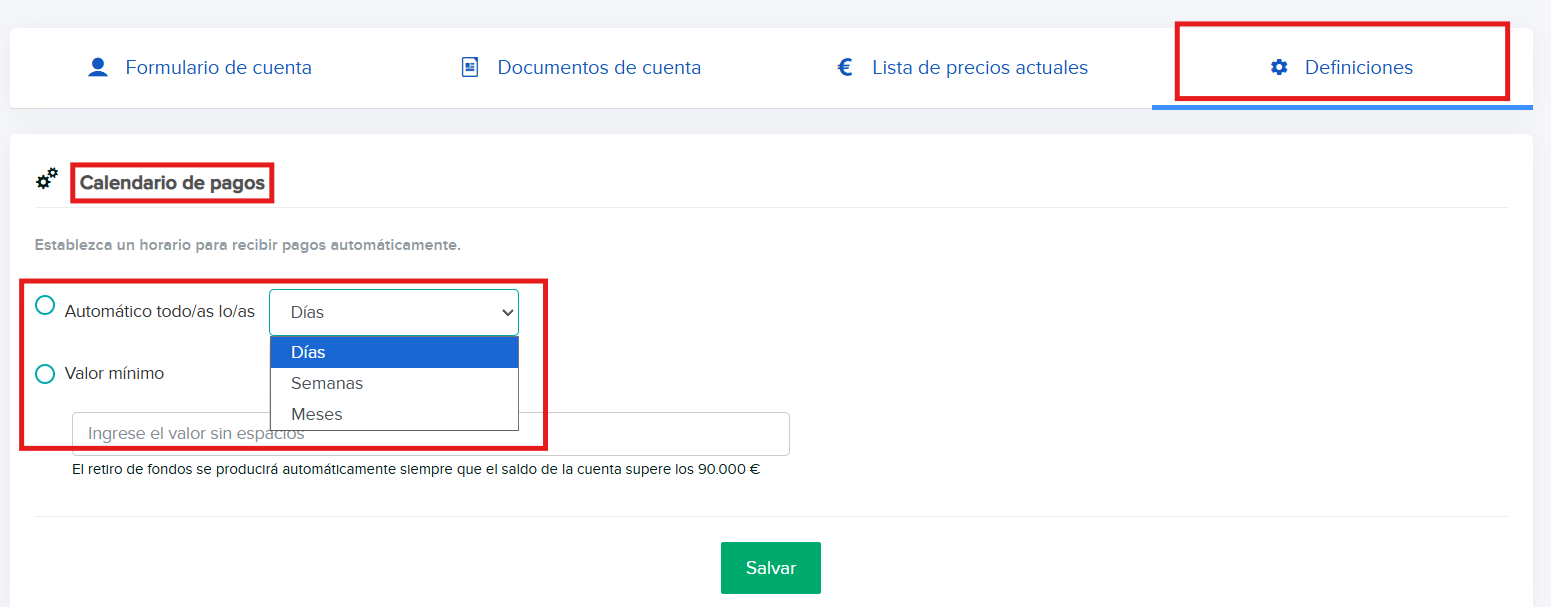The height and width of the screenshot is (607, 1551).
Task: Click the document icon beside Documentos de cuenta
Action: pyautogui.click(x=470, y=68)
